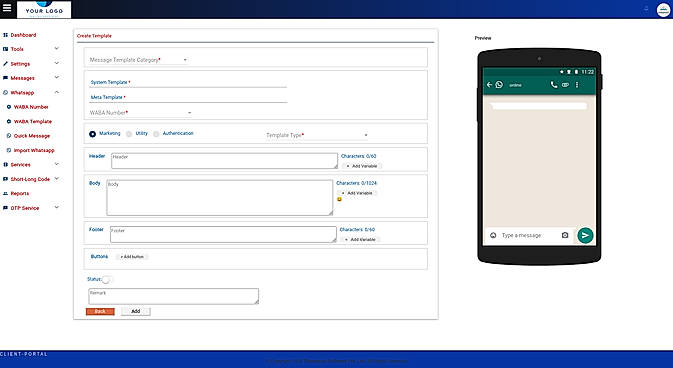
Task: Open the user profile avatar
Action: click(x=663, y=10)
